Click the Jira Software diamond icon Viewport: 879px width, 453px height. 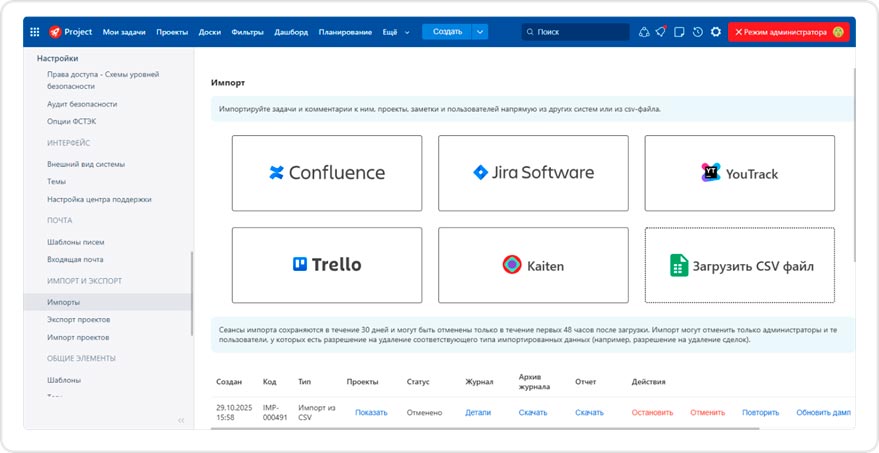coord(480,172)
